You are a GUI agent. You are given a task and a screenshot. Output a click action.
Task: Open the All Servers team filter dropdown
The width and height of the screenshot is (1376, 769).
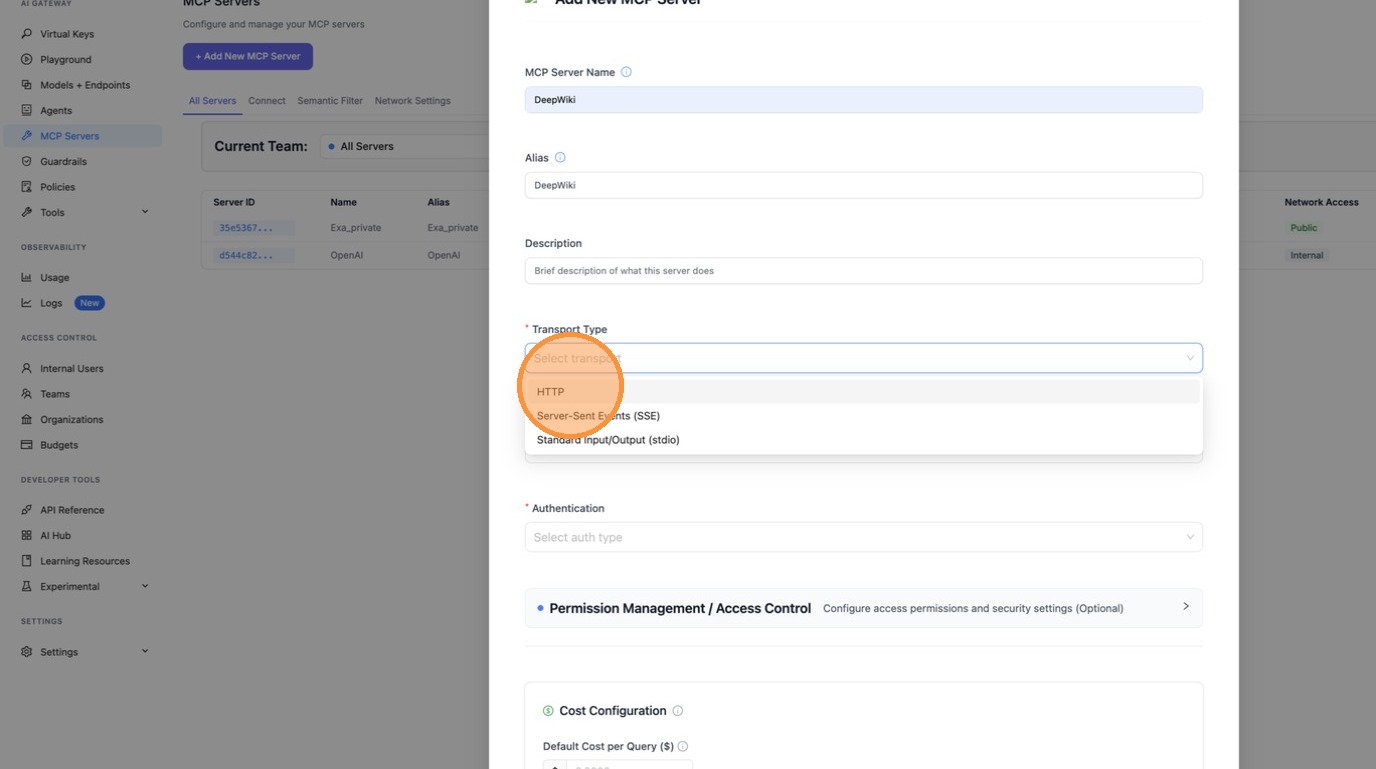tap(405, 146)
